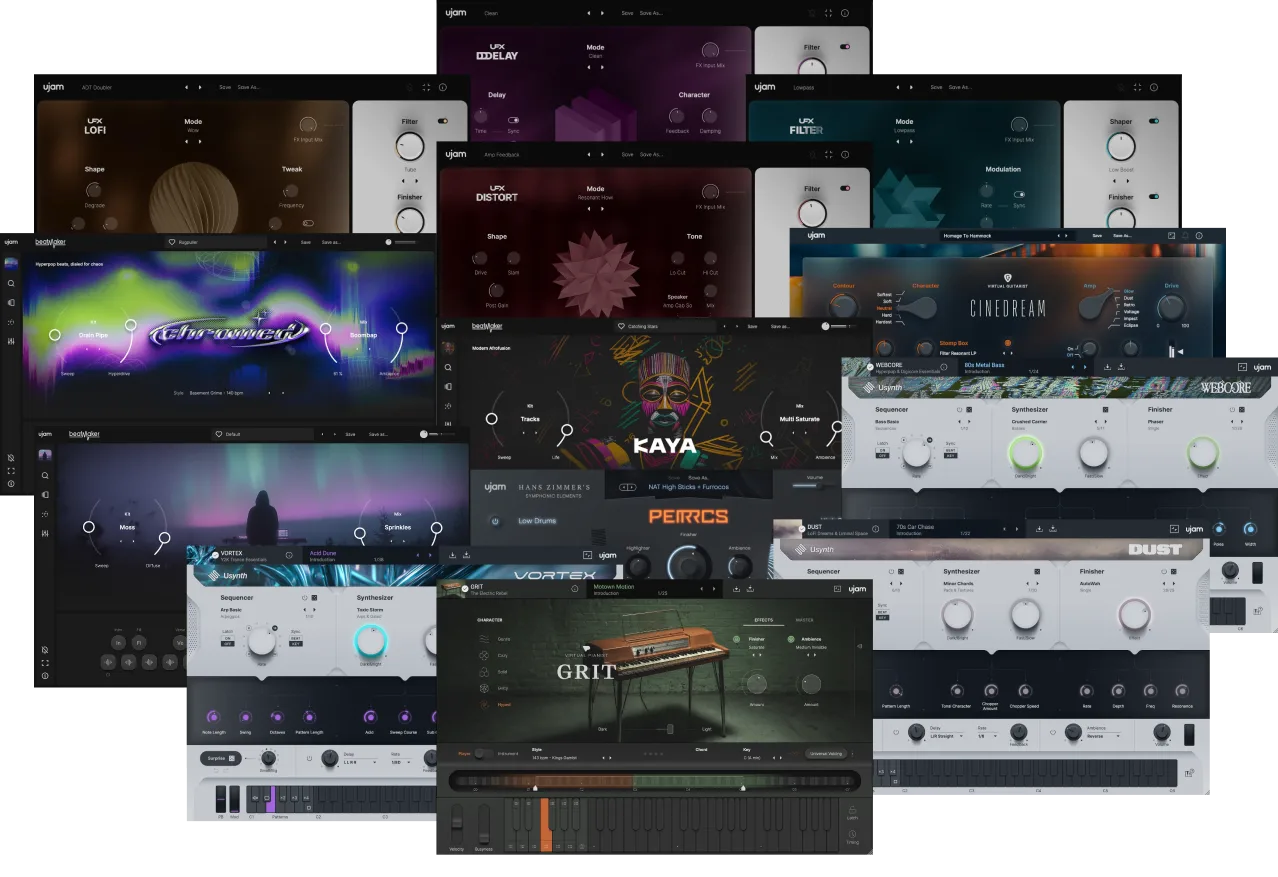This screenshot has height=877, width=1278.
Task: Switch to the MASTER tab in GRIT
Action: pyautogui.click(x=806, y=620)
